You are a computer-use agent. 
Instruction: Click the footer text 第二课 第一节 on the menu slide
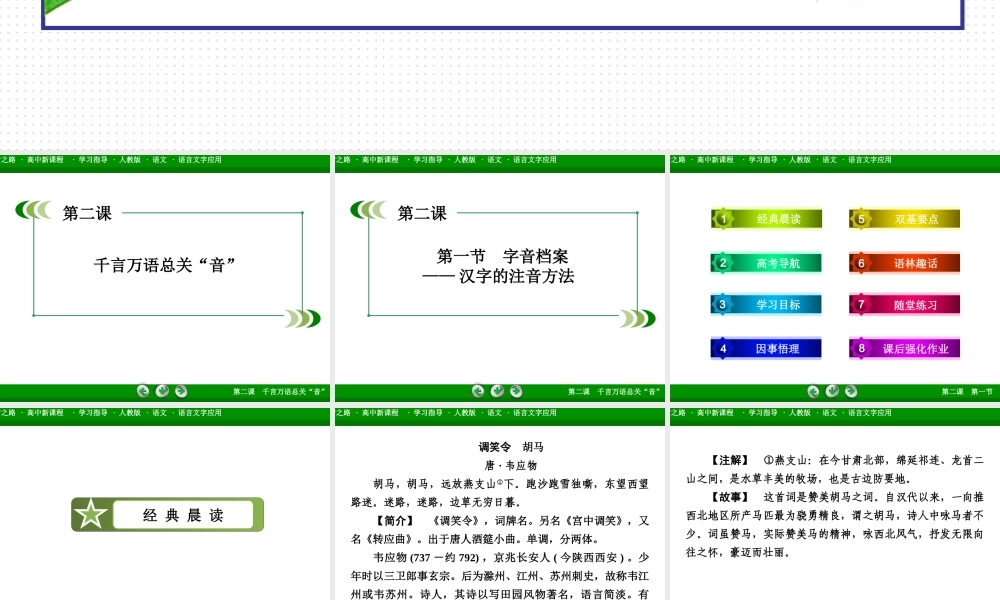click(x=967, y=391)
